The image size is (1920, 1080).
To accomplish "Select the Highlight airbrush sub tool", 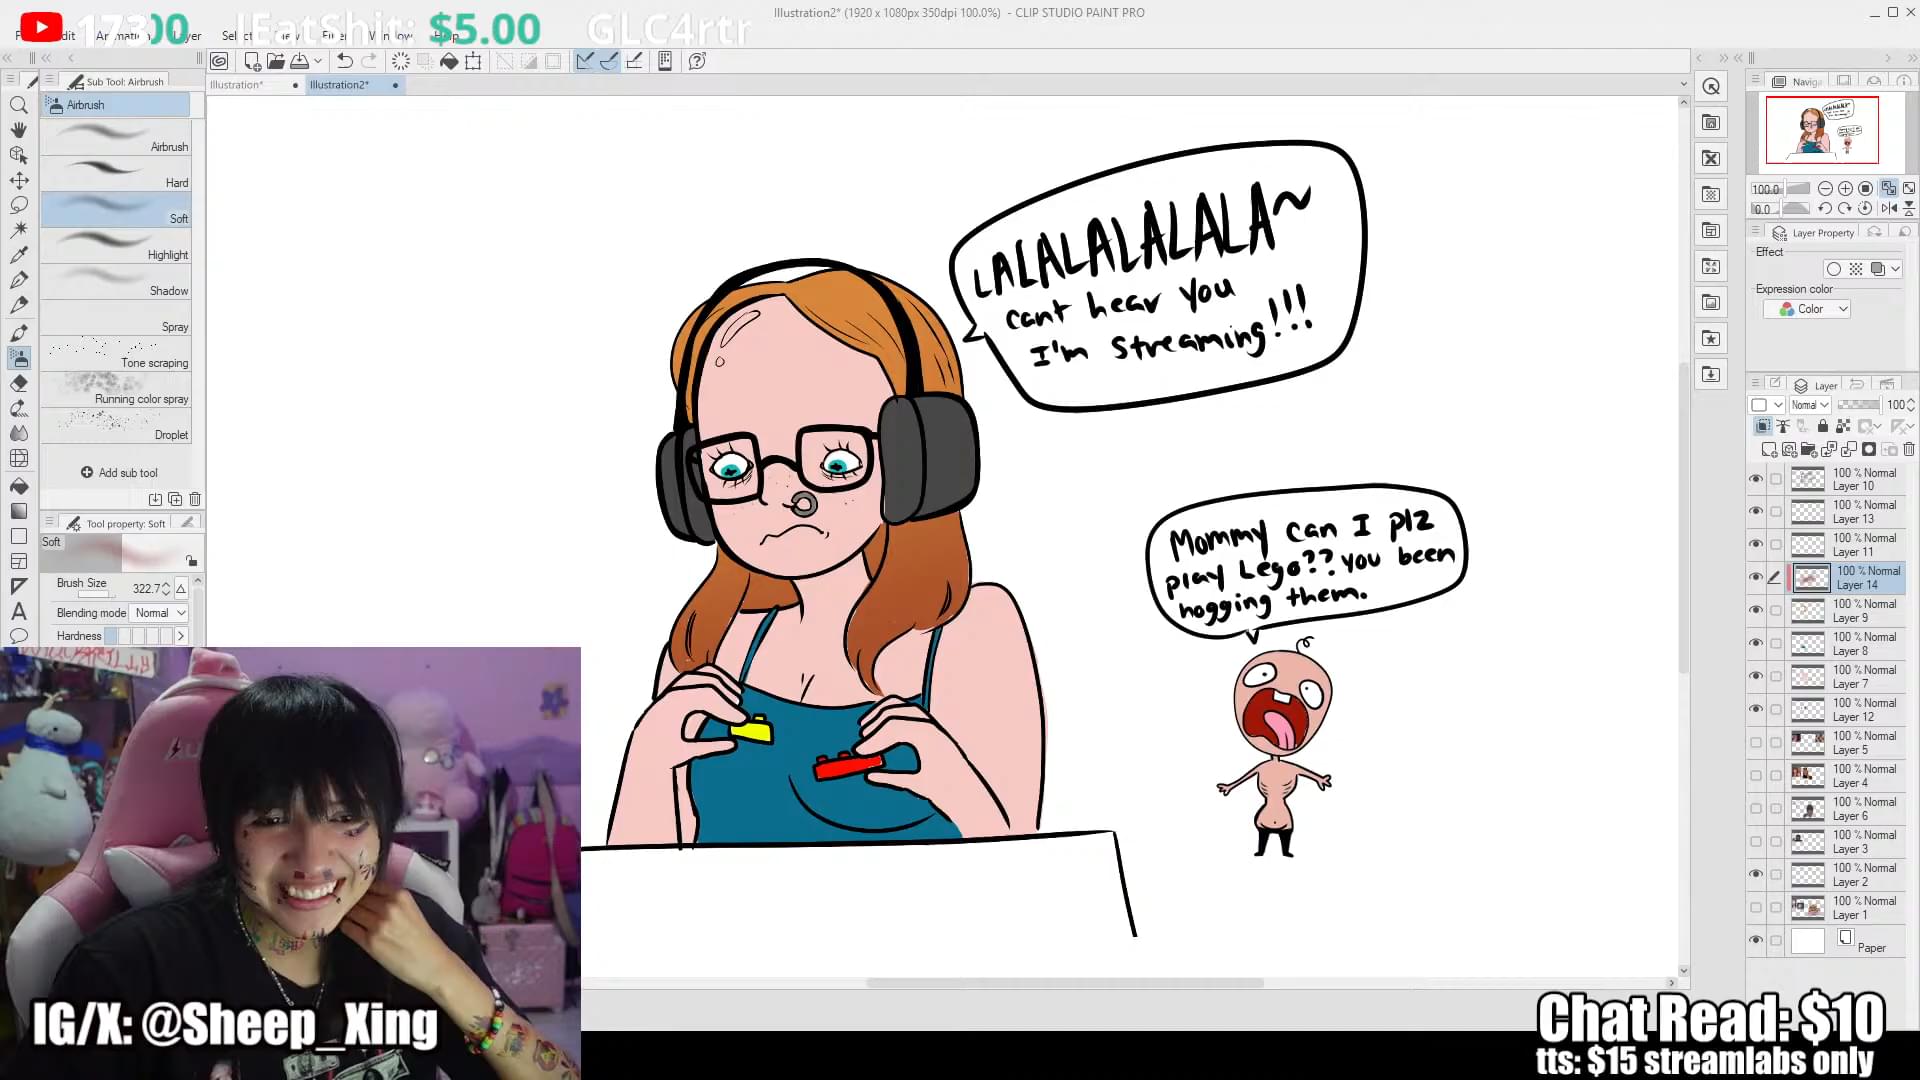I will pos(116,247).
